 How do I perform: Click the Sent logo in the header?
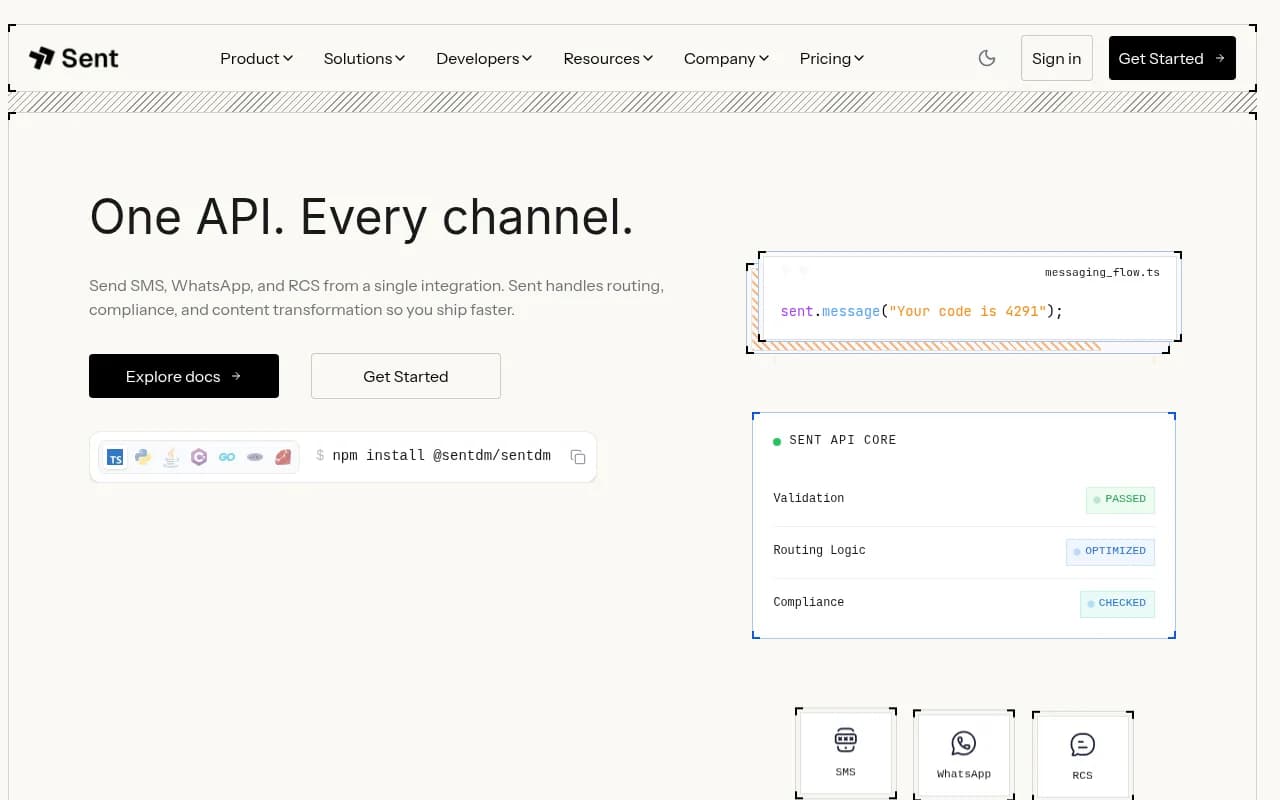click(74, 58)
